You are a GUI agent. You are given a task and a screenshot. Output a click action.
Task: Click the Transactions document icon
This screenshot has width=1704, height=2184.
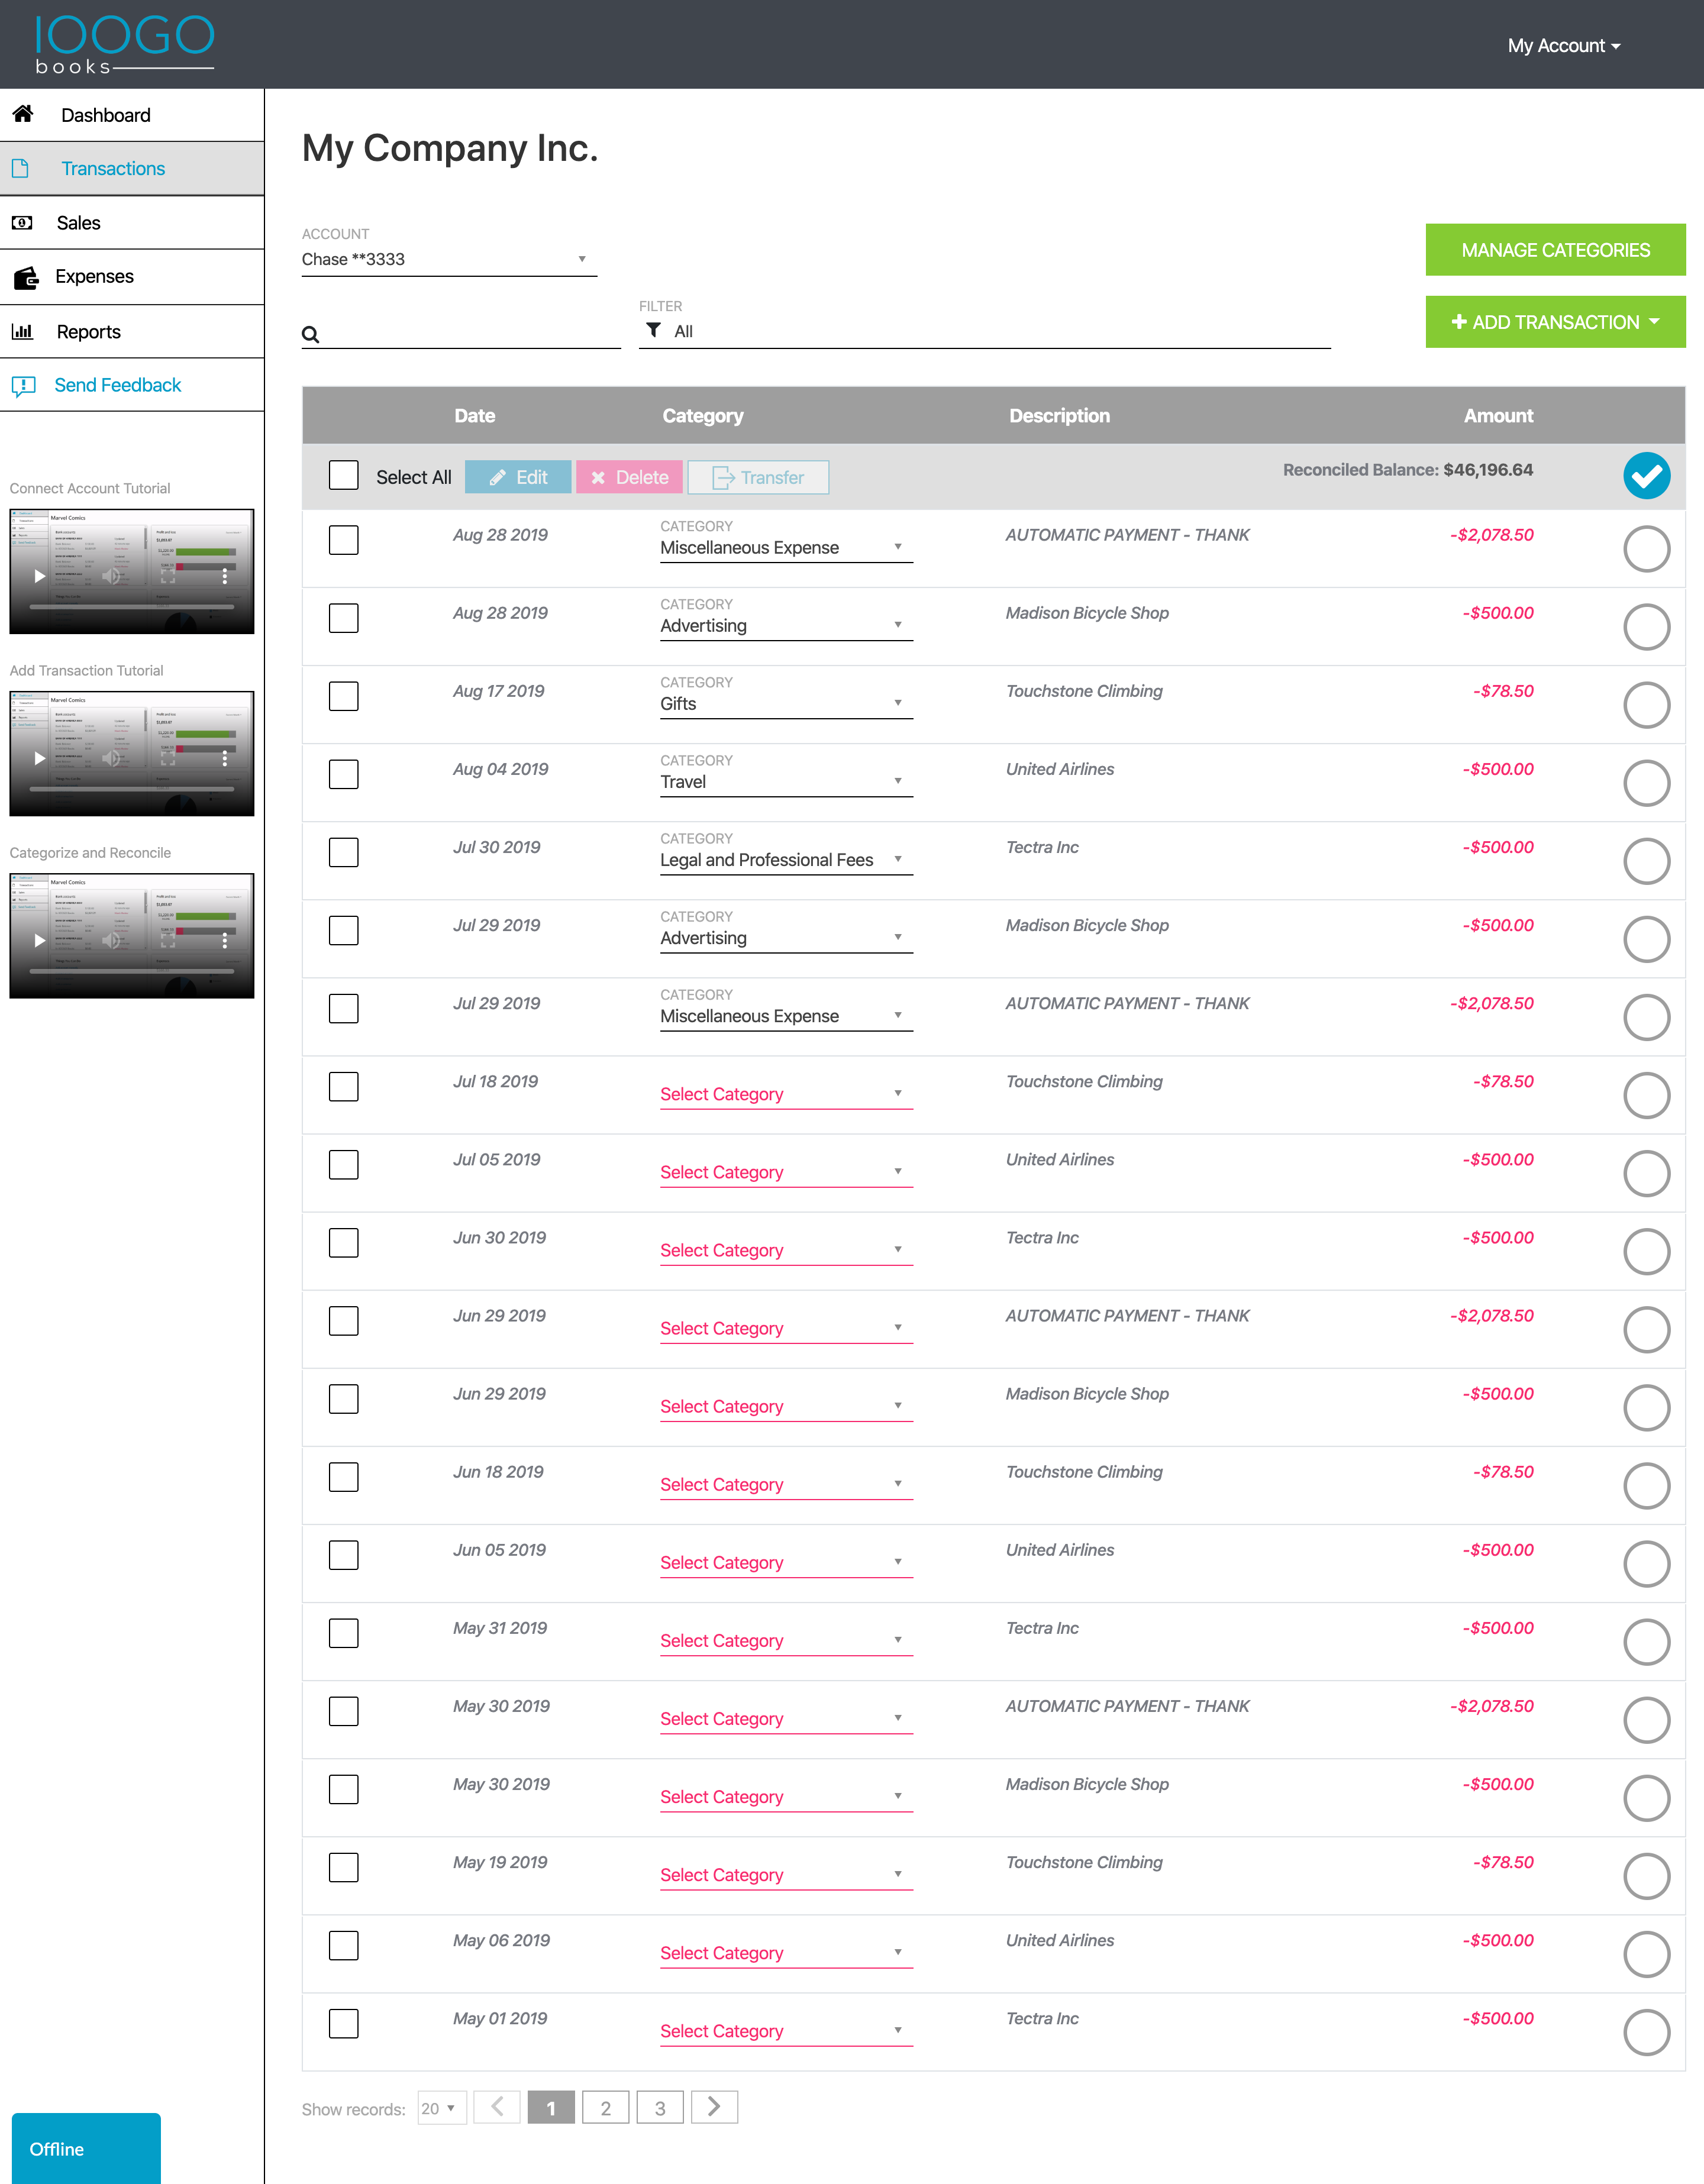21,168
